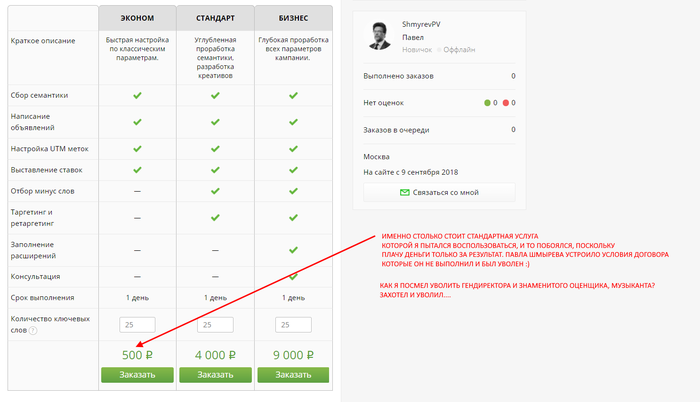Click Бизнес checkmark for Заполнение расширений
The image size is (700, 402).
293,249
